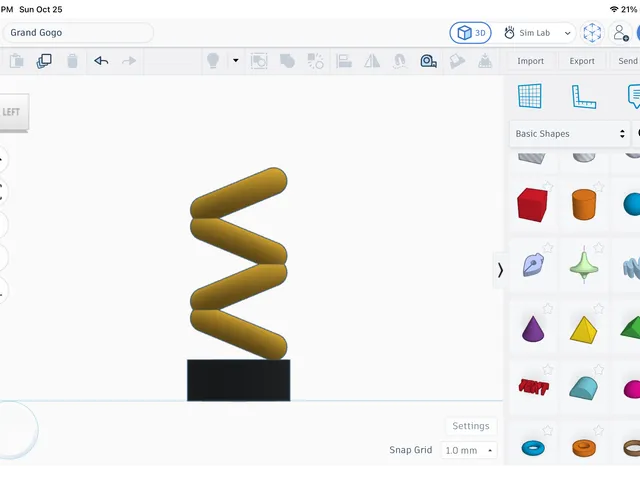Image resolution: width=640 pixels, height=480 pixels.
Task: Click the Align tool icon
Action: coord(344,61)
